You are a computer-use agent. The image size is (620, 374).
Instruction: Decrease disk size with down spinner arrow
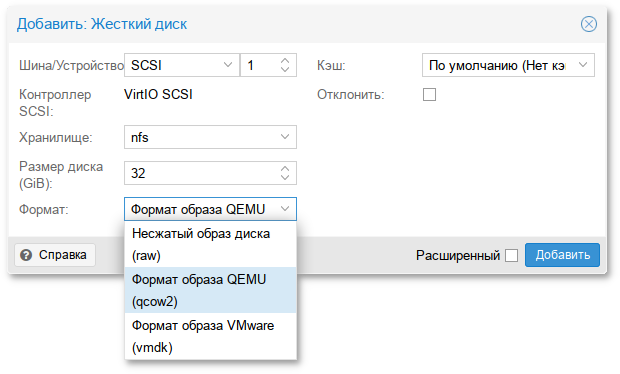pyautogui.click(x=285, y=177)
